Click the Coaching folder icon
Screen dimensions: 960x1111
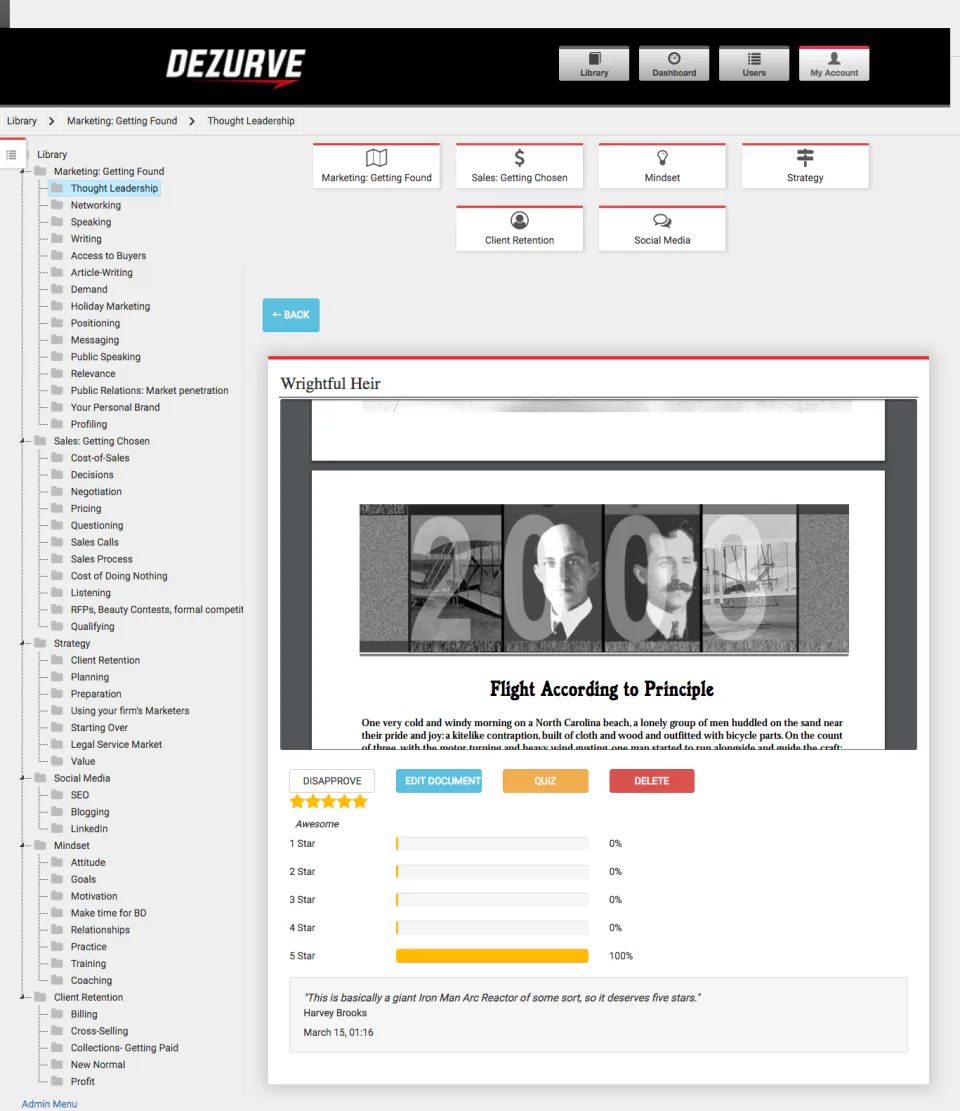[x=57, y=980]
